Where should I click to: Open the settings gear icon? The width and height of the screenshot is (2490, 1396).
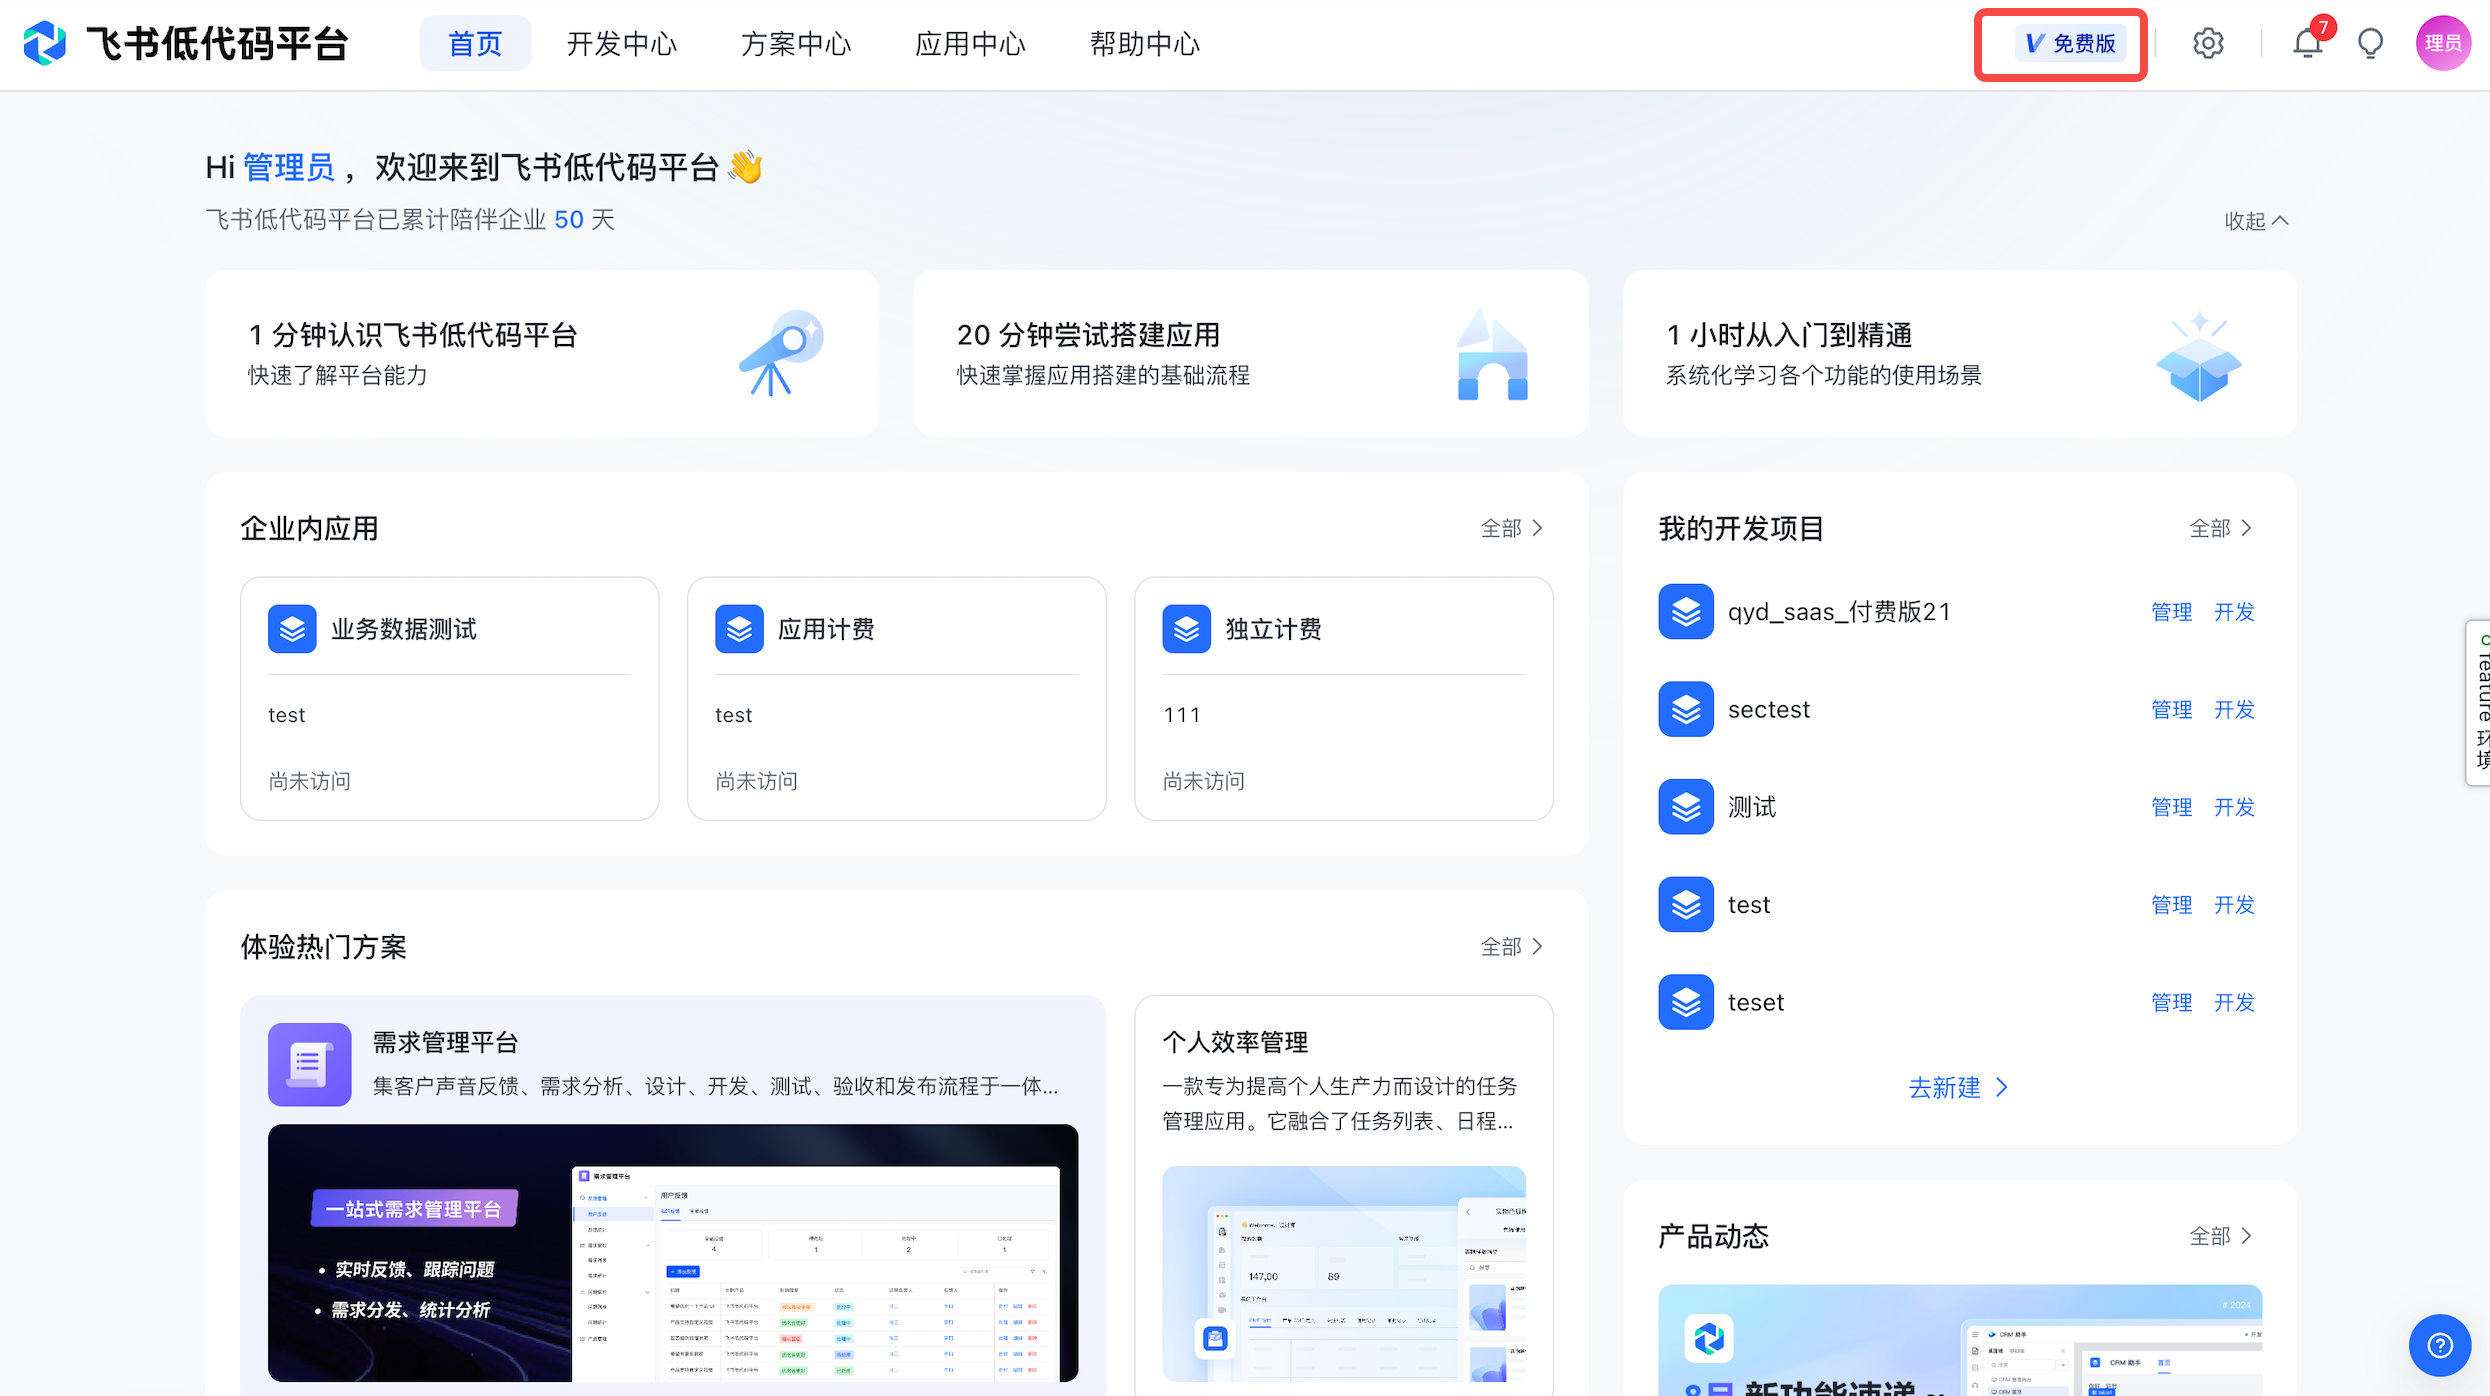tap(2208, 44)
